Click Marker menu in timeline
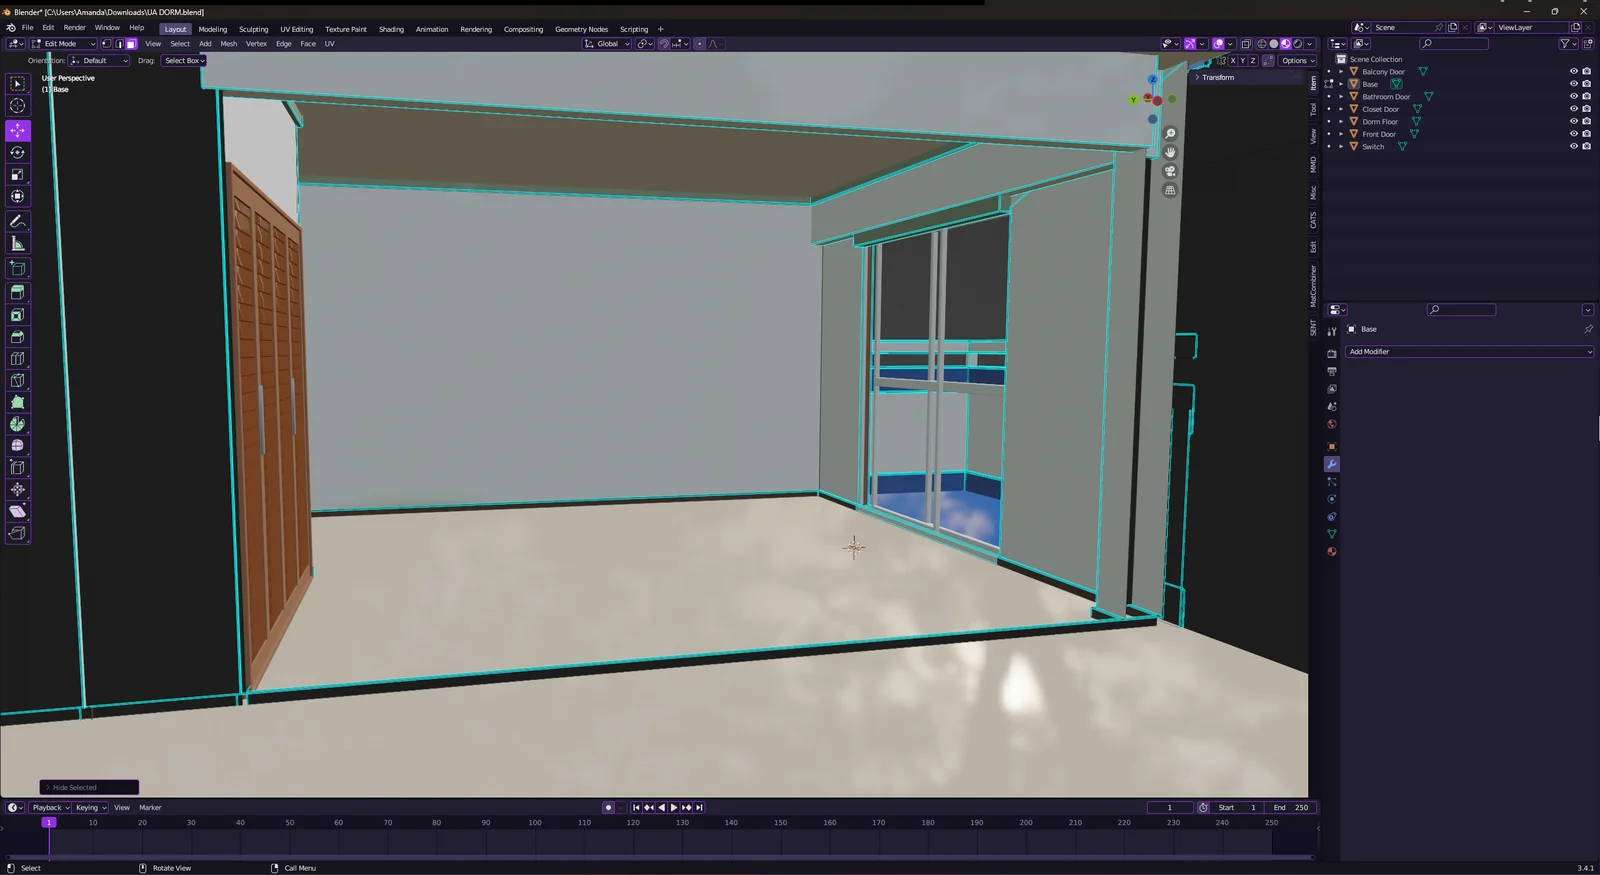This screenshot has width=1600, height=875. (x=150, y=807)
